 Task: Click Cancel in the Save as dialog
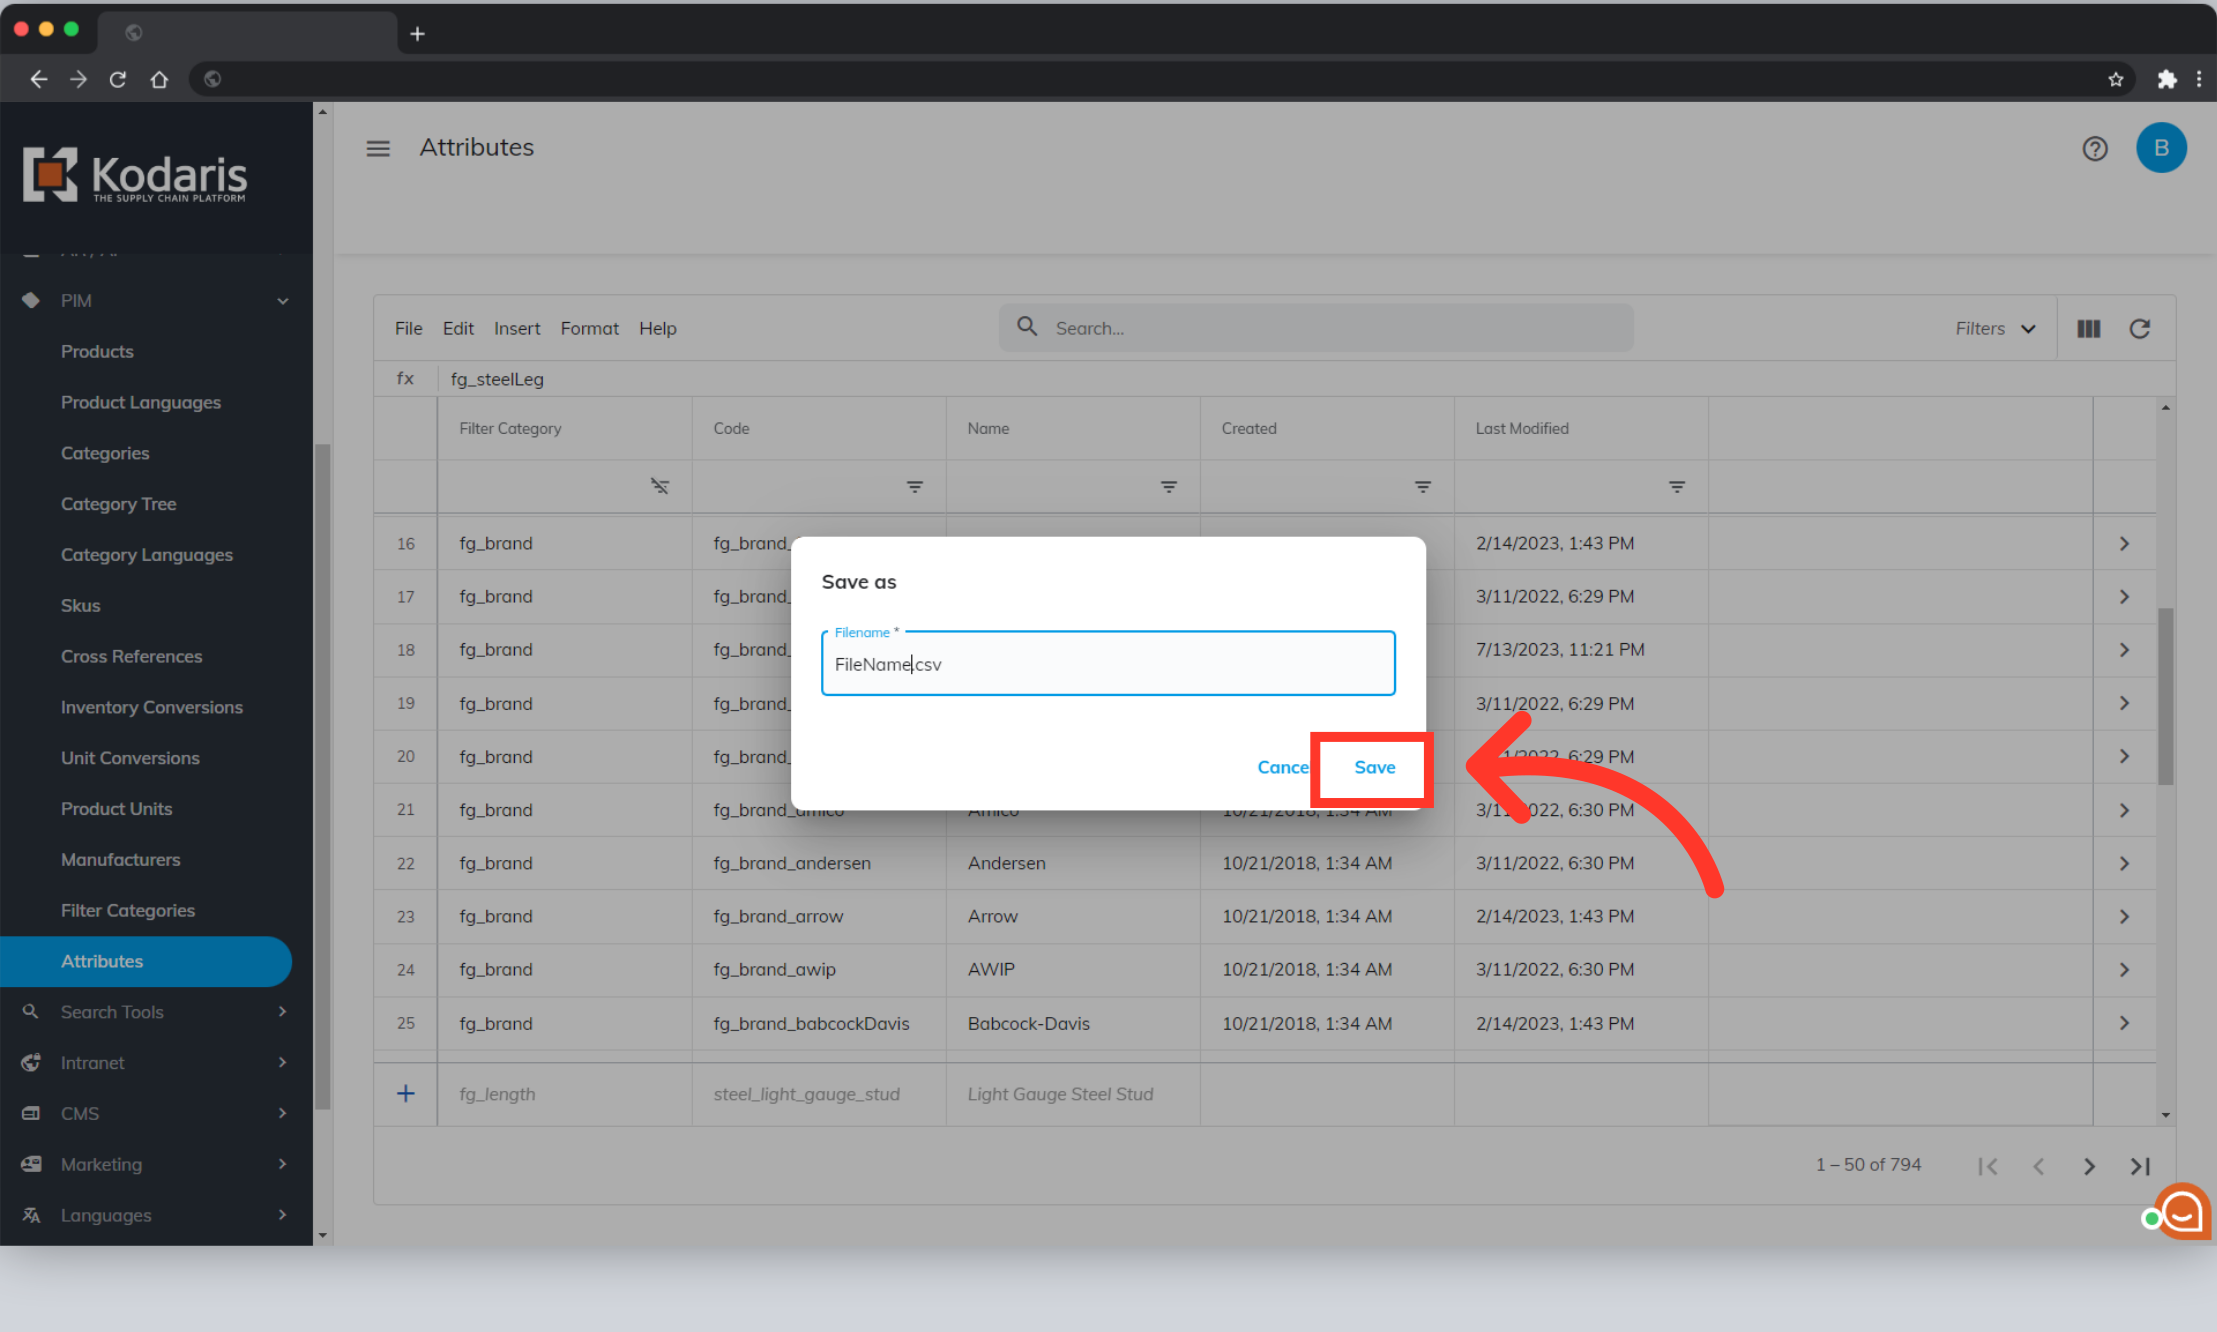1282,767
